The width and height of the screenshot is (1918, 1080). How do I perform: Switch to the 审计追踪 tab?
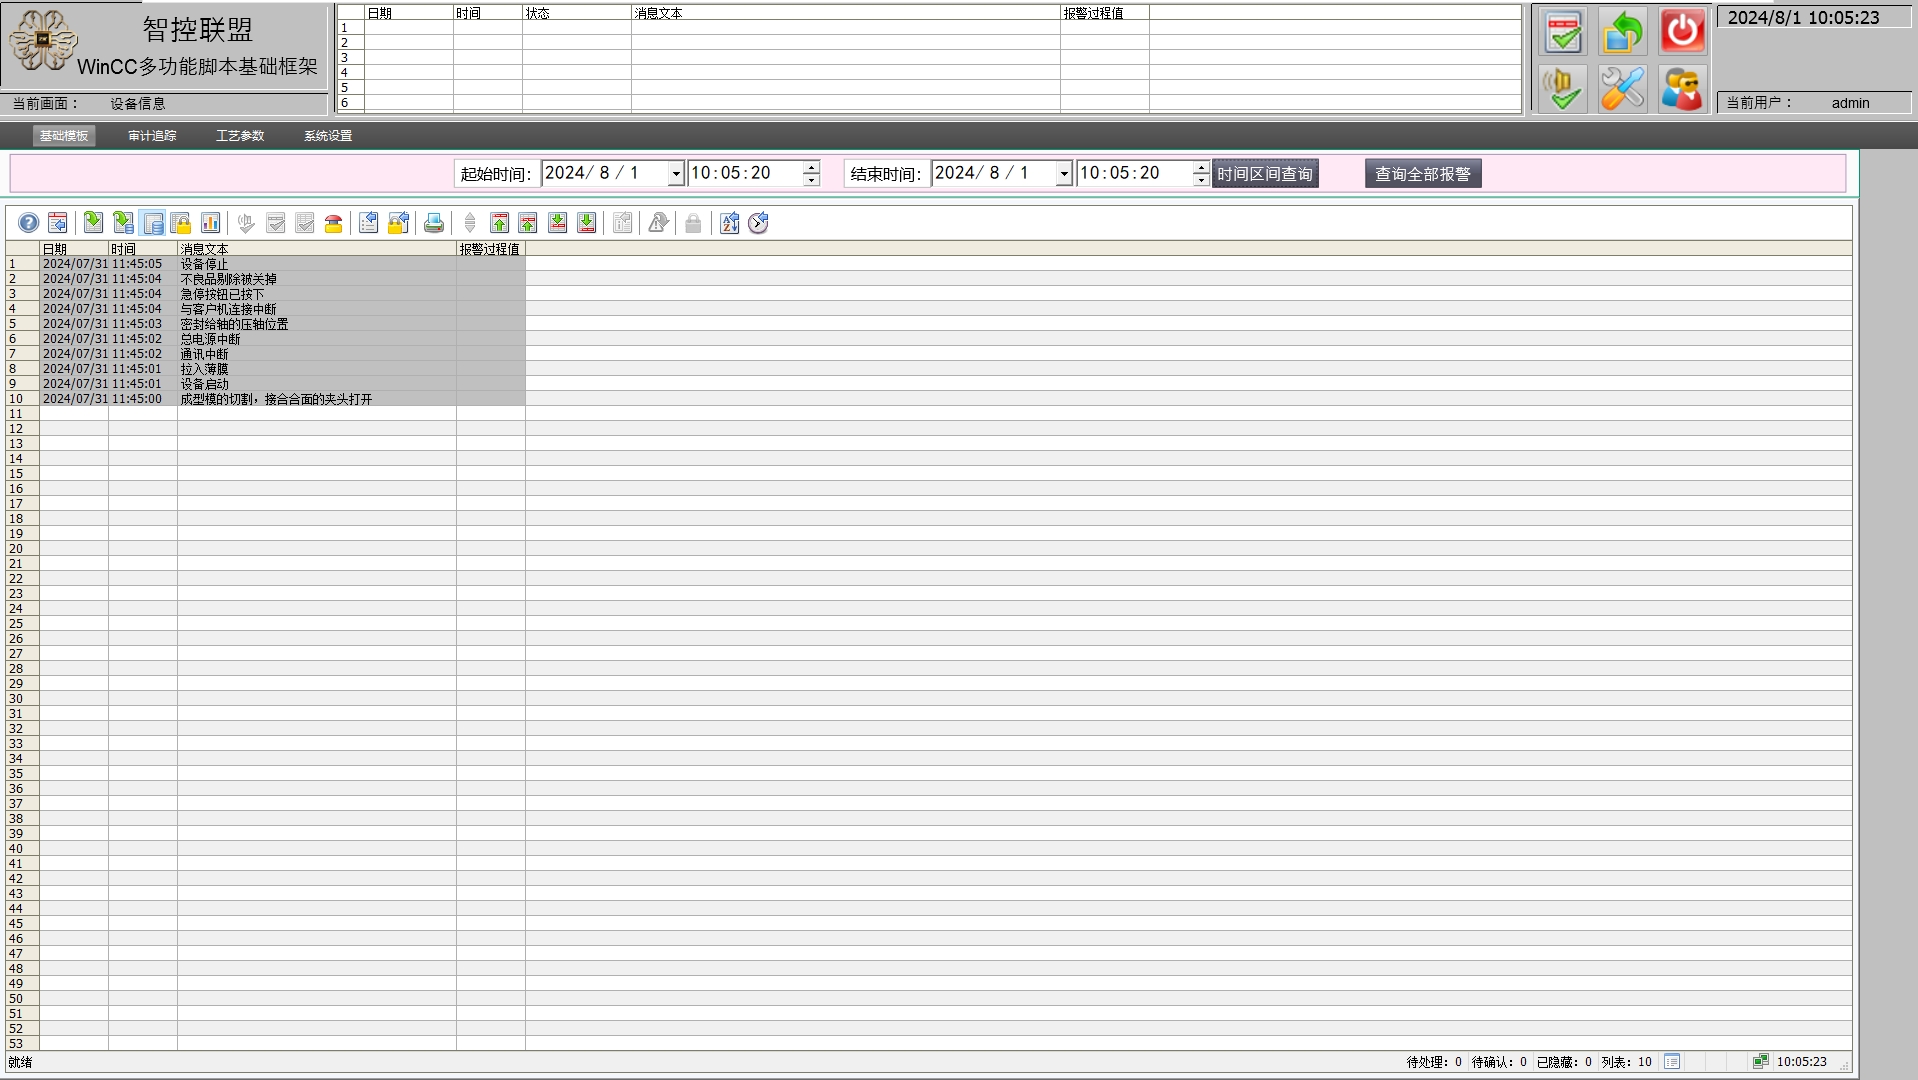(152, 136)
